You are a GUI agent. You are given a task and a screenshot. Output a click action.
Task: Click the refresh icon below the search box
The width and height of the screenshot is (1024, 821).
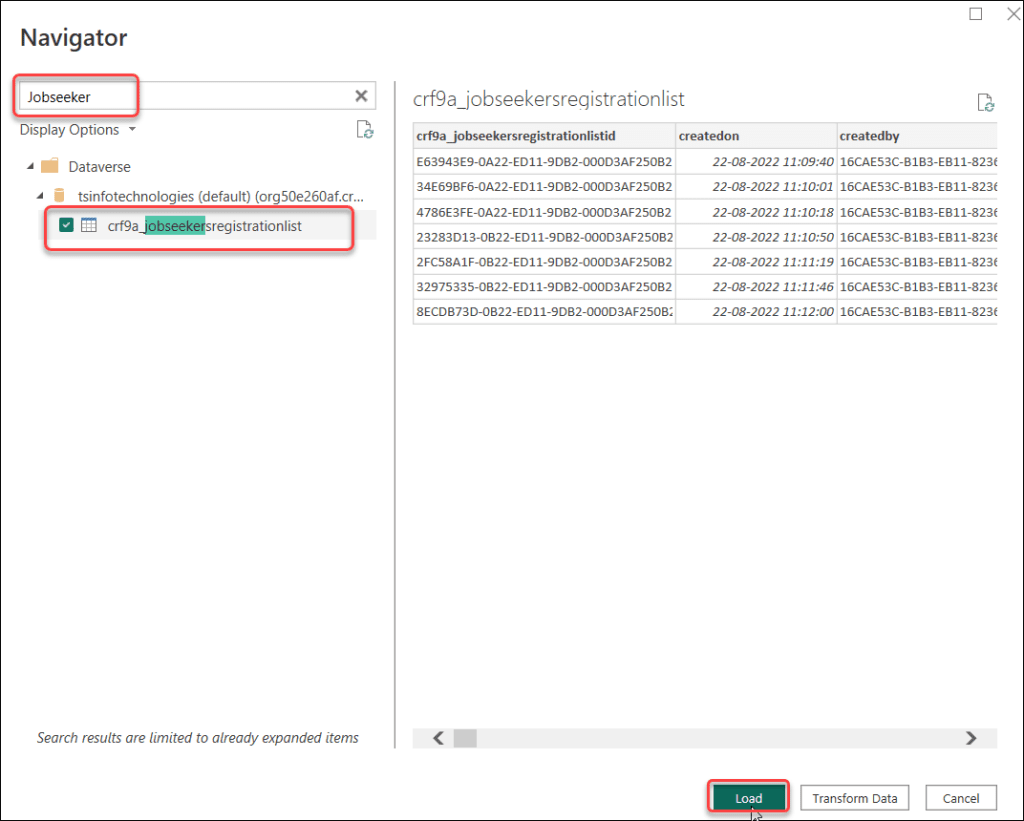[x=364, y=129]
